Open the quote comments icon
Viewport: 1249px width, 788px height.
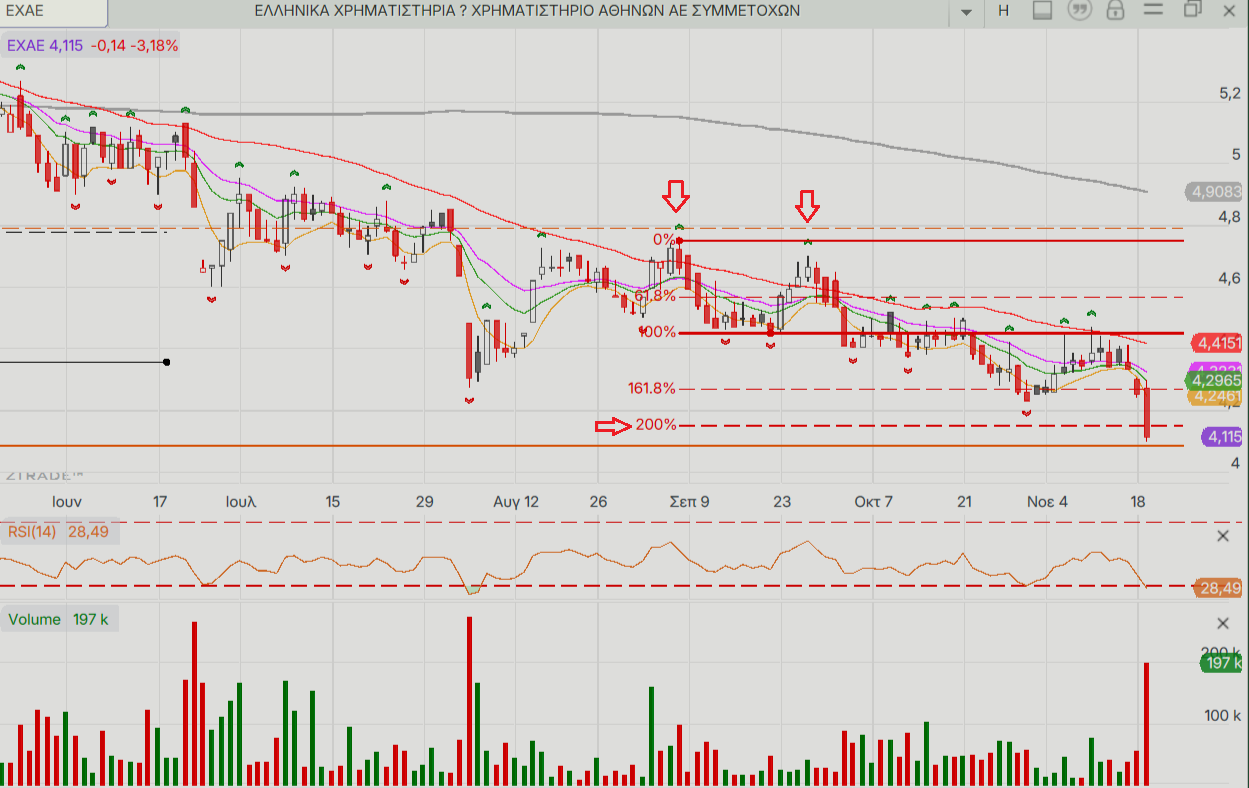(x=1080, y=11)
